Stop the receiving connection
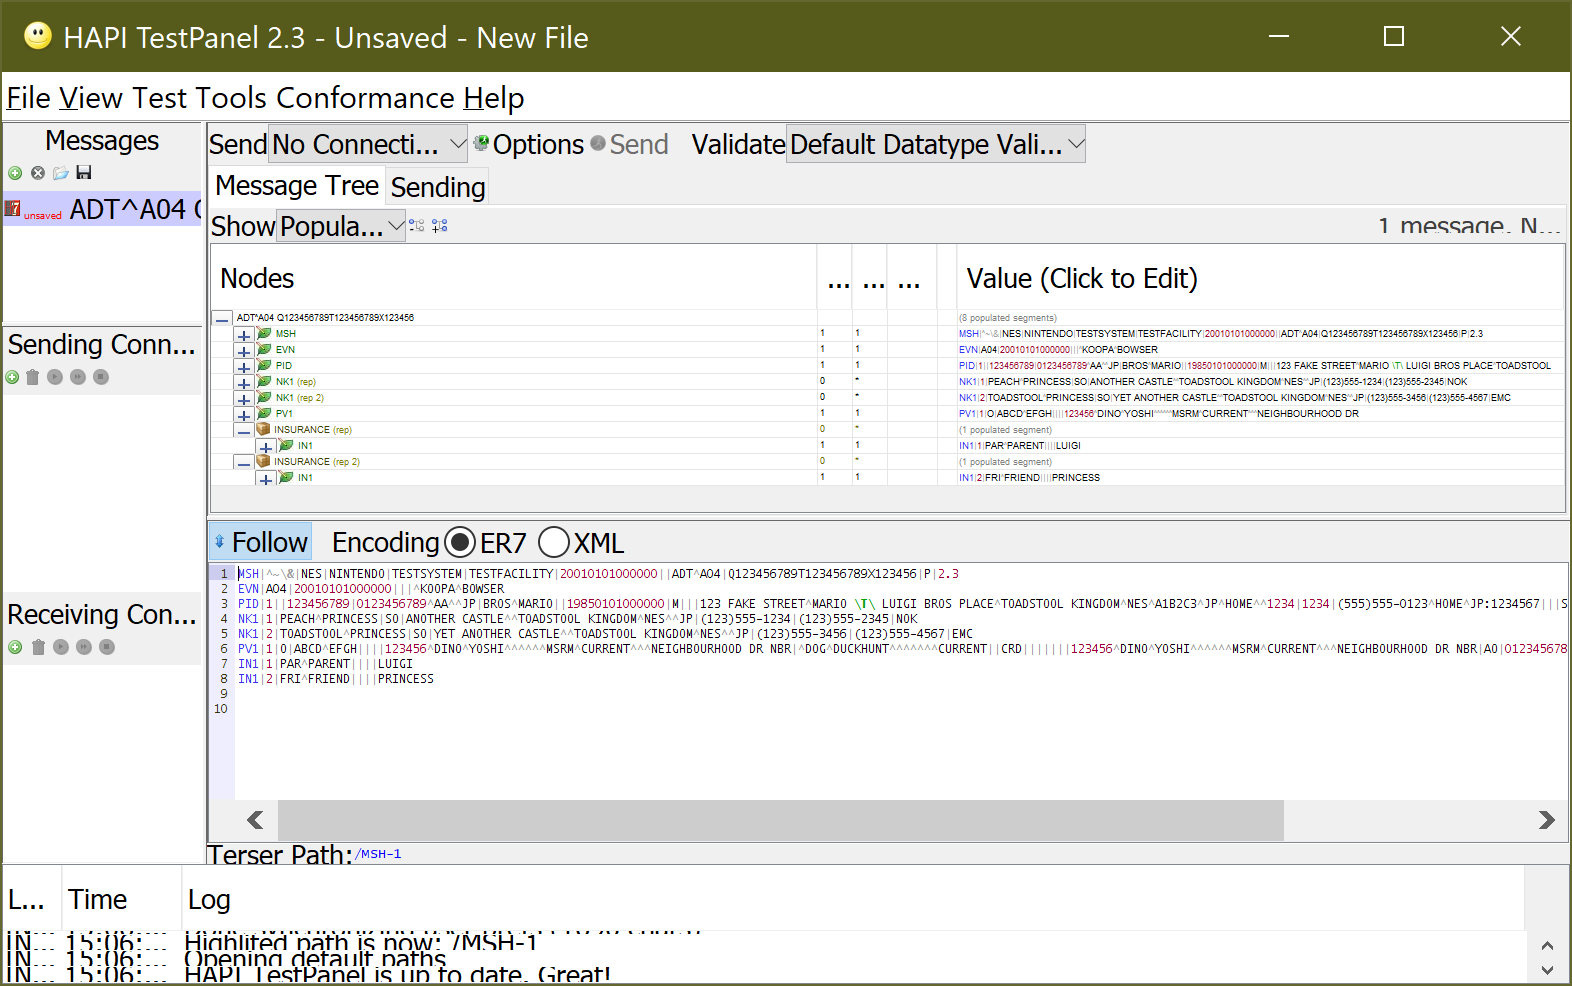 coord(107,647)
